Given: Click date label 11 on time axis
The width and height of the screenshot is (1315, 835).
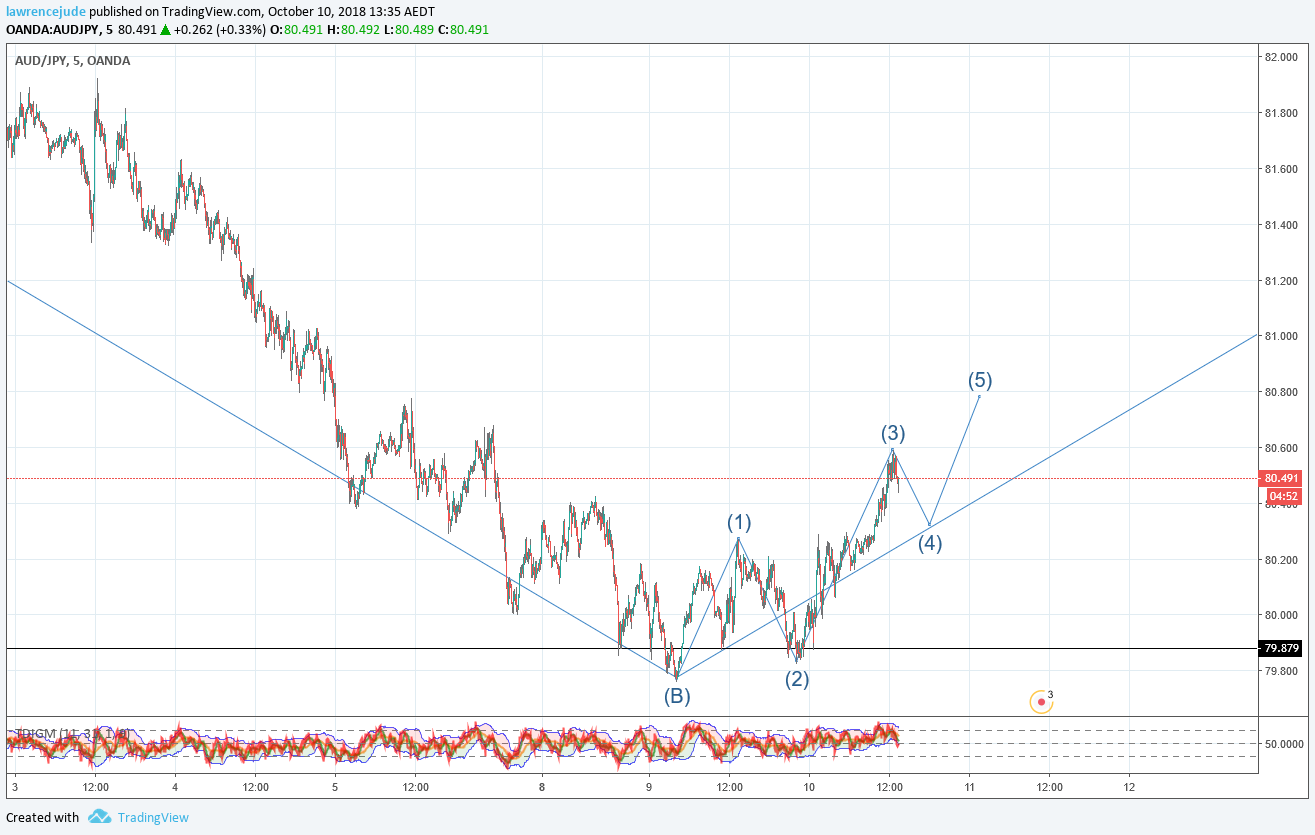Looking at the screenshot, I should click(x=969, y=788).
